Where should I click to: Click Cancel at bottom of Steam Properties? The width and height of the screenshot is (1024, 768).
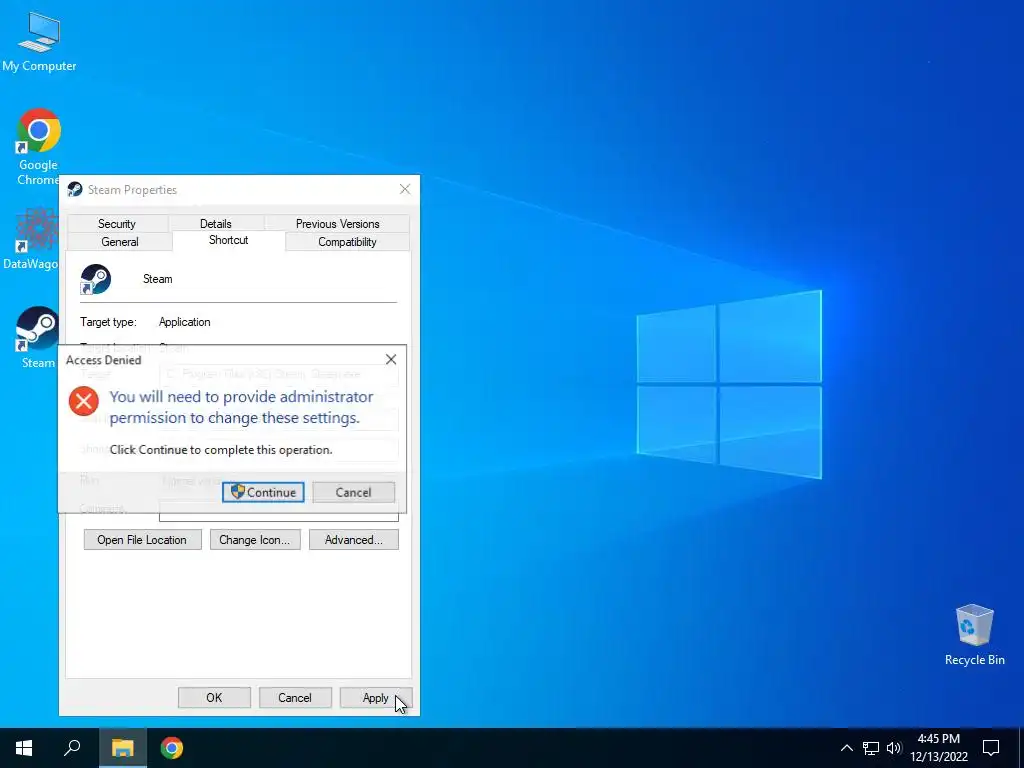295,697
